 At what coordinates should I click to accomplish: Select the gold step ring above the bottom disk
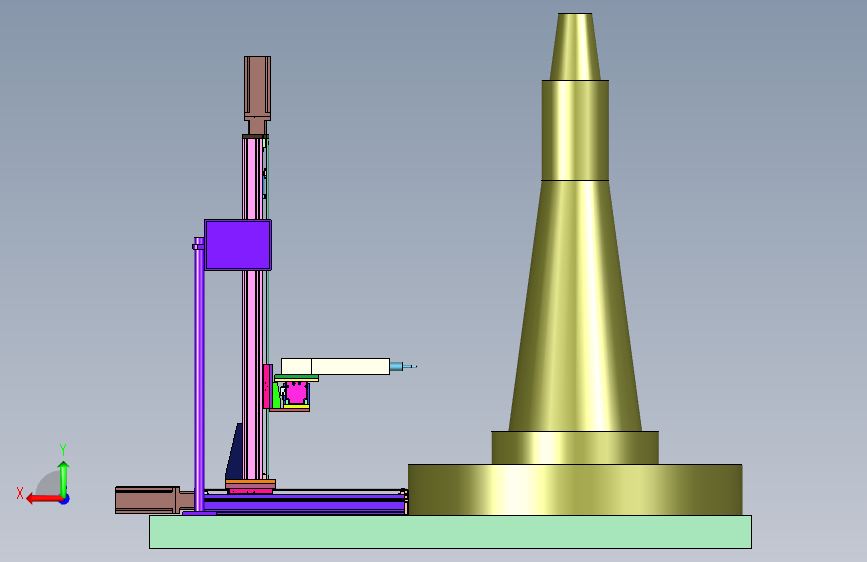575,447
